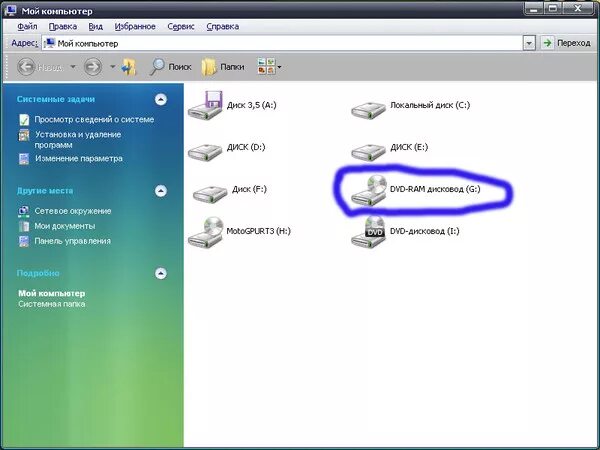The height and width of the screenshot is (450, 600).
Task: Click the My Computer title bar icon
Action: click(x=10, y=10)
